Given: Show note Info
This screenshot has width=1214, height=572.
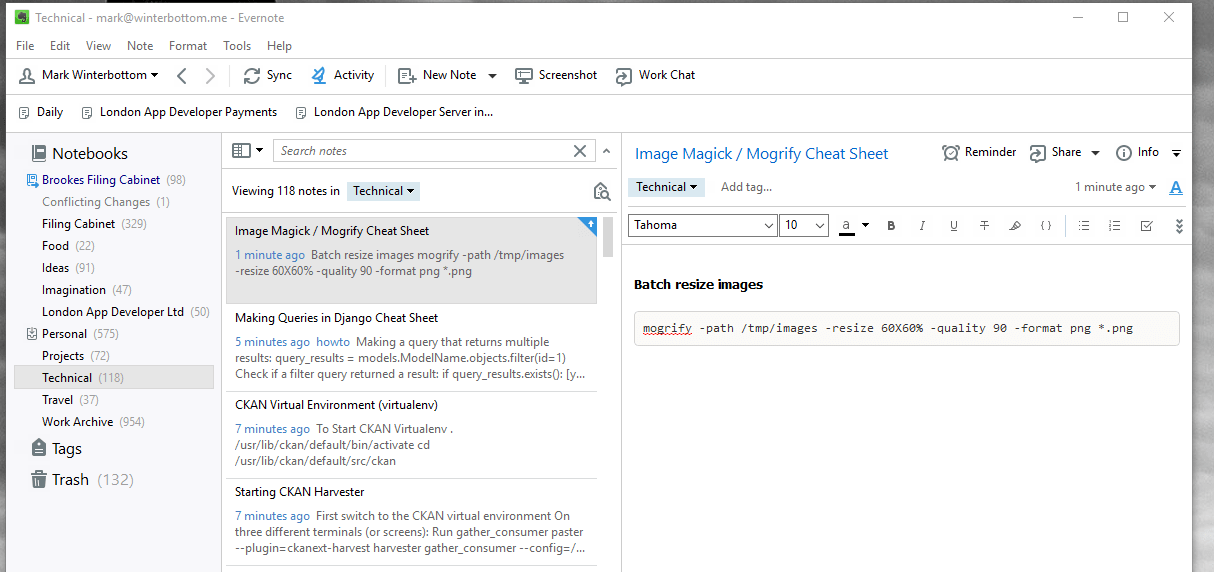Looking at the screenshot, I should (x=1137, y=153).
